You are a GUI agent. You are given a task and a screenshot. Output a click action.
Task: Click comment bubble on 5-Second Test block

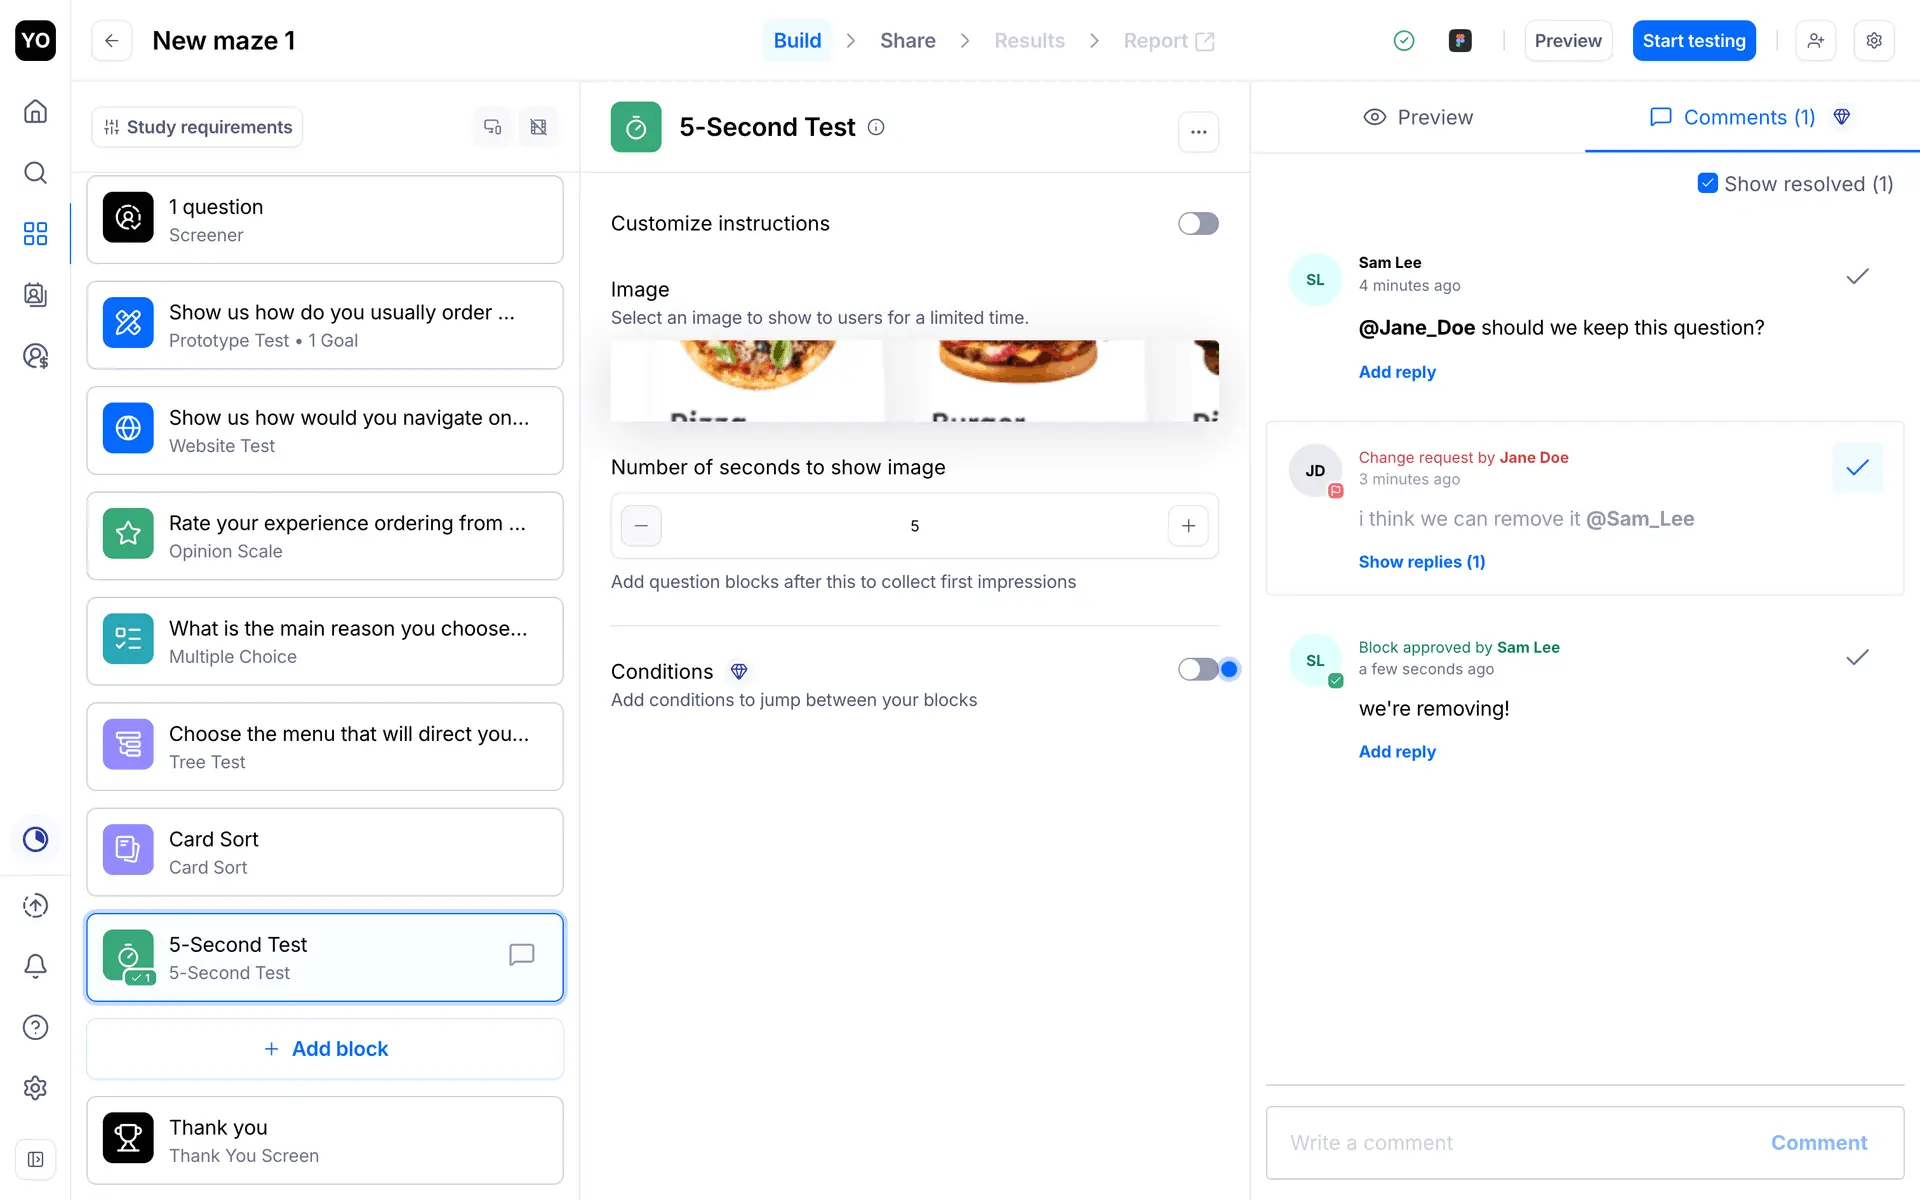pos(521,955)
